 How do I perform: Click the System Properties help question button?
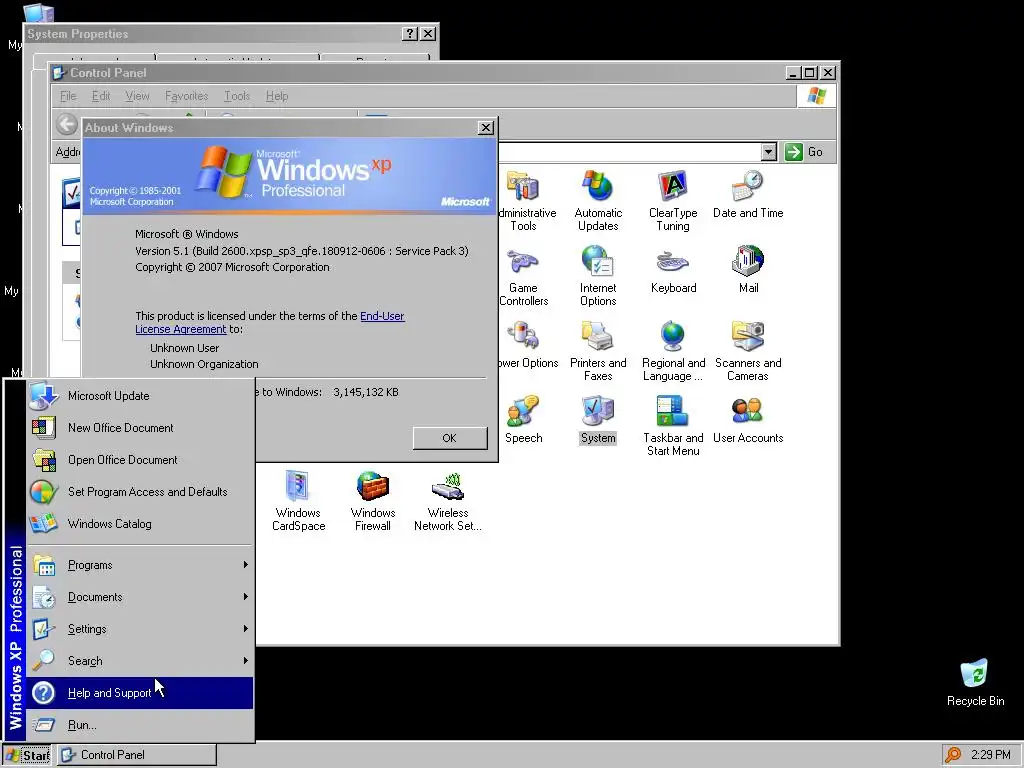pos(409,34)
